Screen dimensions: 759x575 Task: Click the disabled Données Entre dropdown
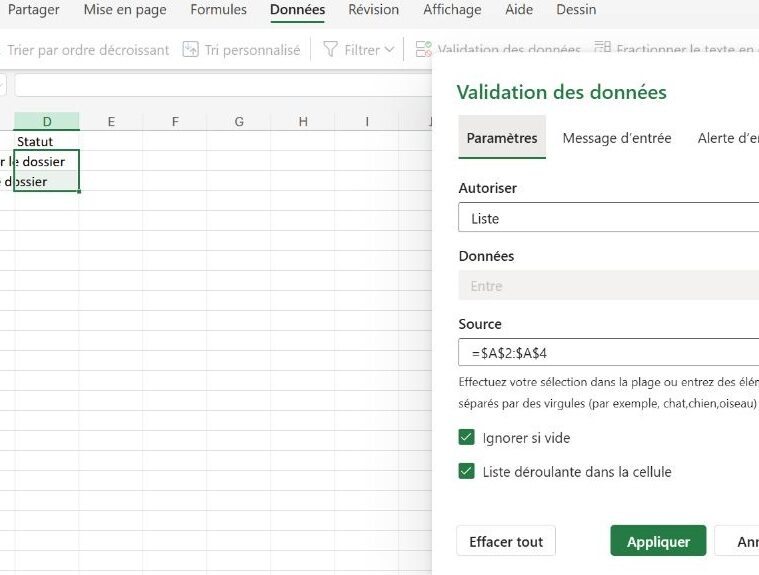(x=608, y=286)
